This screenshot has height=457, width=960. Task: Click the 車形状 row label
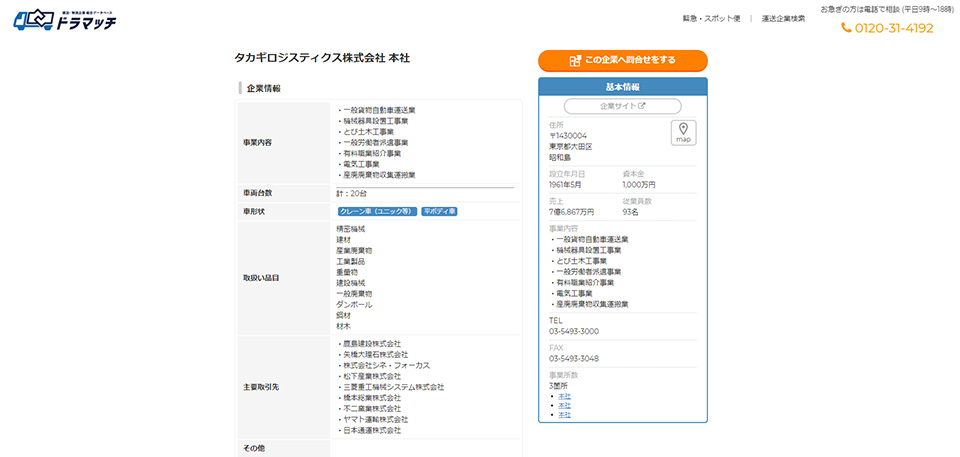point(253,211)
